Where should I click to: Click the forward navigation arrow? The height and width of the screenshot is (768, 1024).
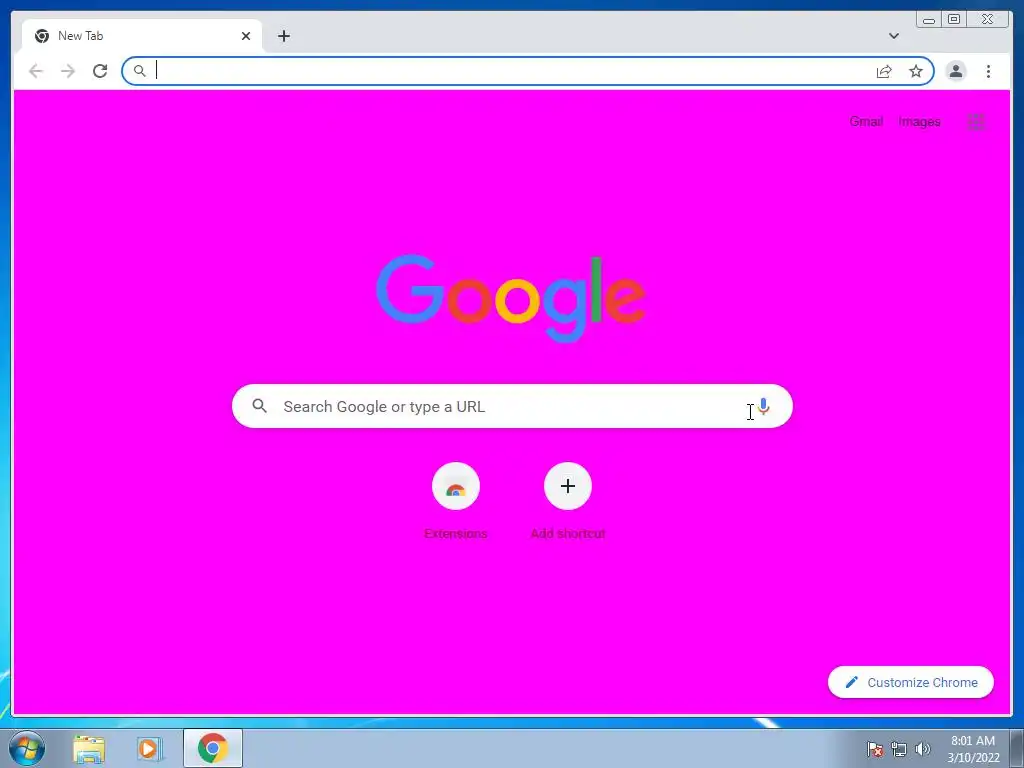68,71
